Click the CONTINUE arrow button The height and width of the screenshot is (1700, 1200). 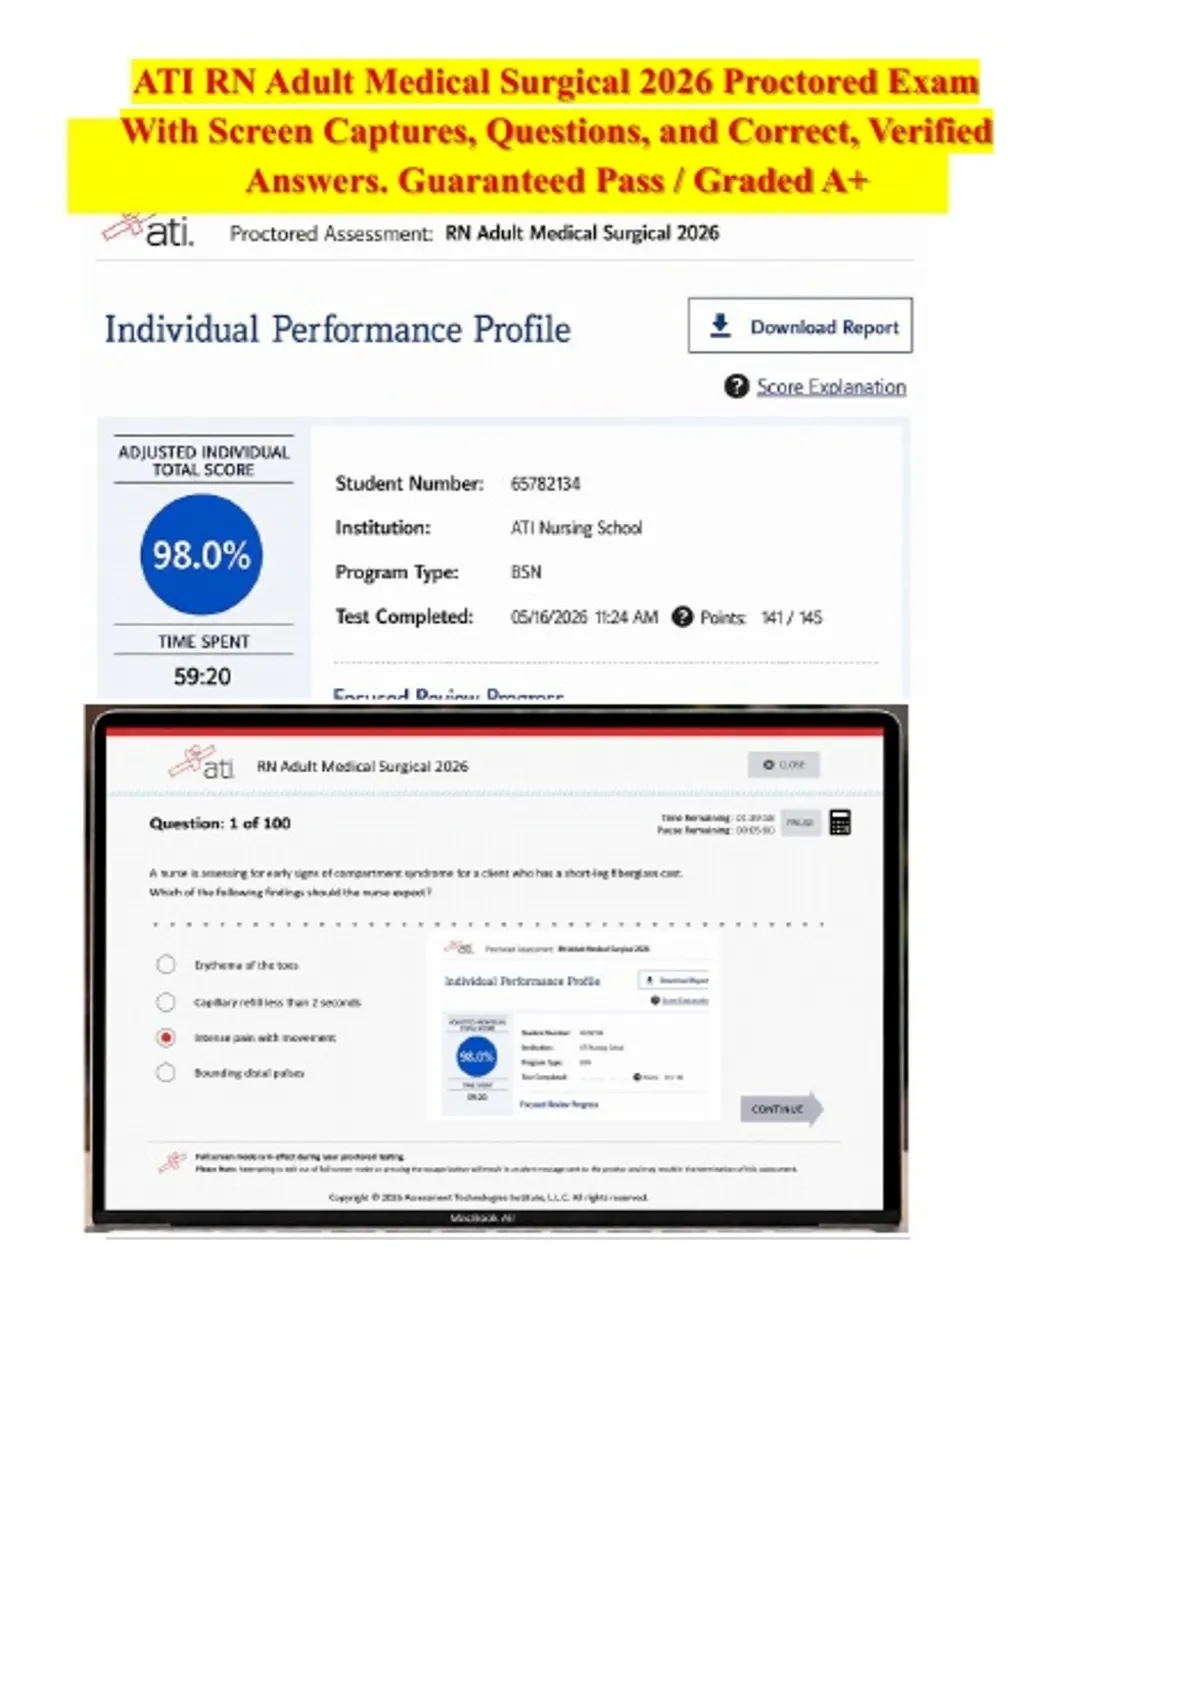click(x=782, y=1109)
